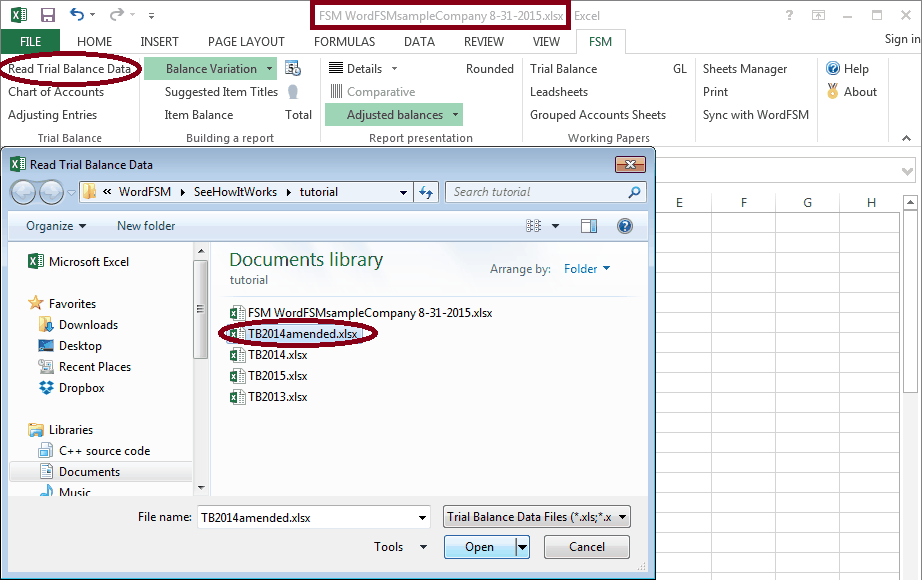
Task: Switch to the INSERT ribbon tab
Action: [x=159, y=42]
